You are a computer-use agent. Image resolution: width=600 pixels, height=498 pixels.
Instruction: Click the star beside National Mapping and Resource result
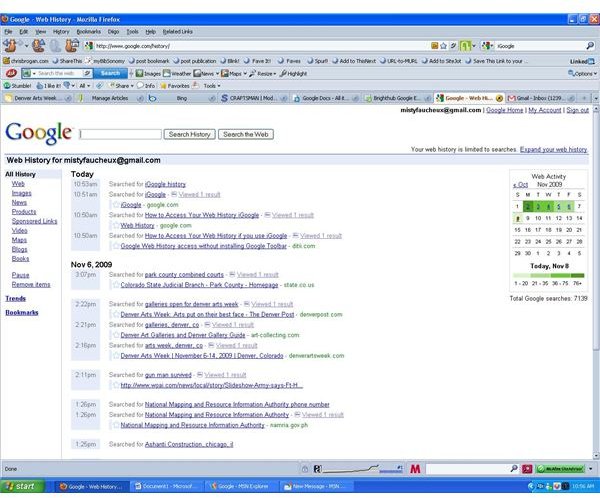pos(116,425)
